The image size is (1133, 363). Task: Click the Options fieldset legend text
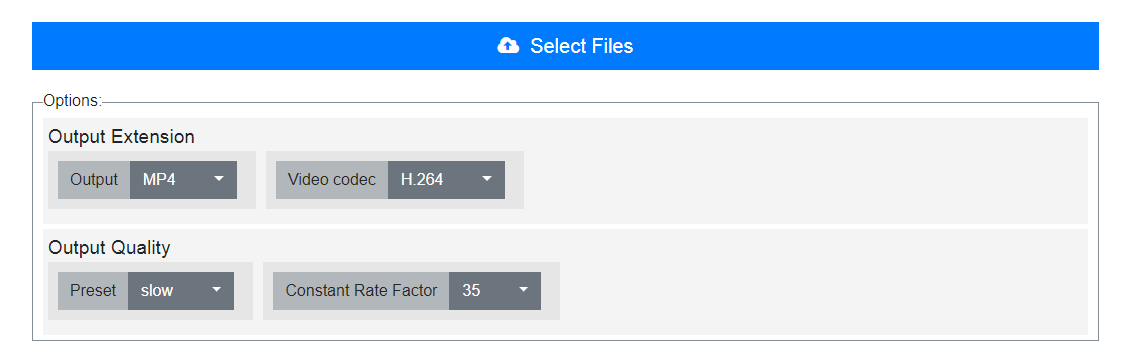pos(72,101)
